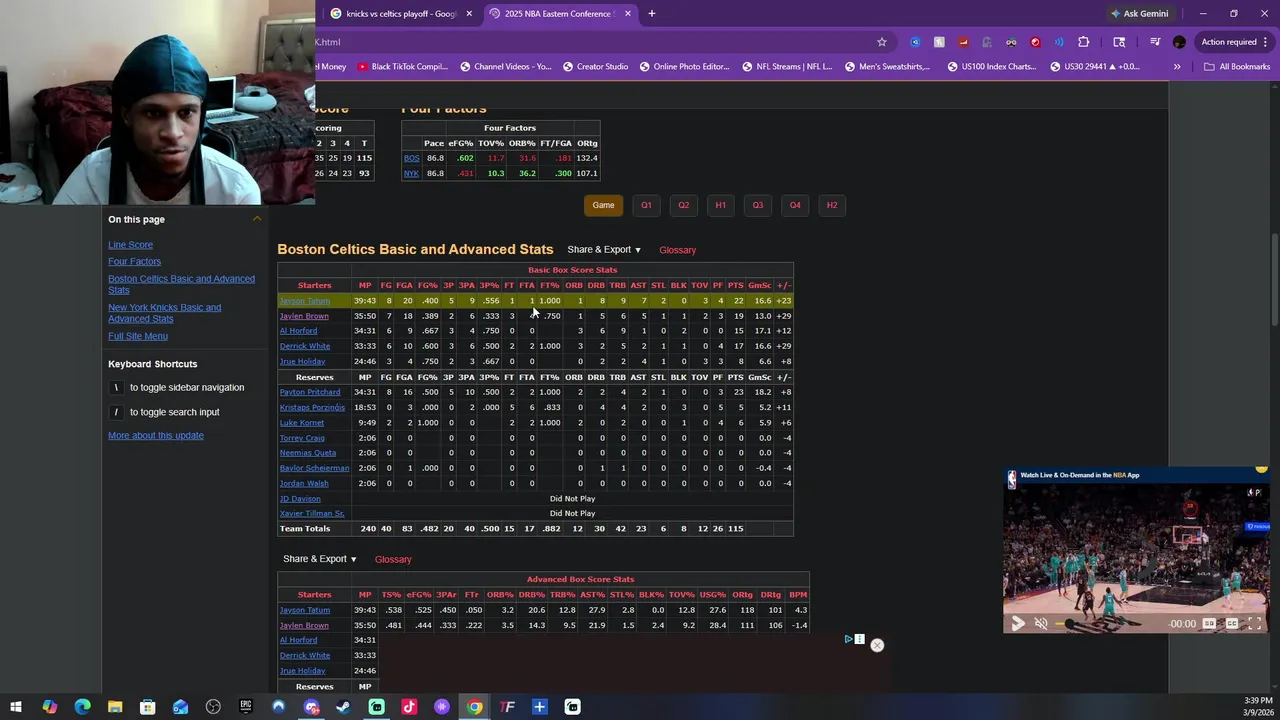This screenshot has width=1280, height=720.
Task: Open the Online Photo Editor bookmark
Action: coord(684,67)
